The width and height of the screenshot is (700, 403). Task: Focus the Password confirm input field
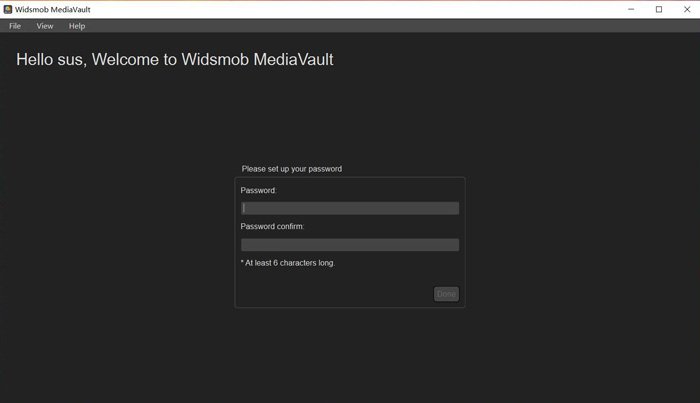[x=350, y=245]
